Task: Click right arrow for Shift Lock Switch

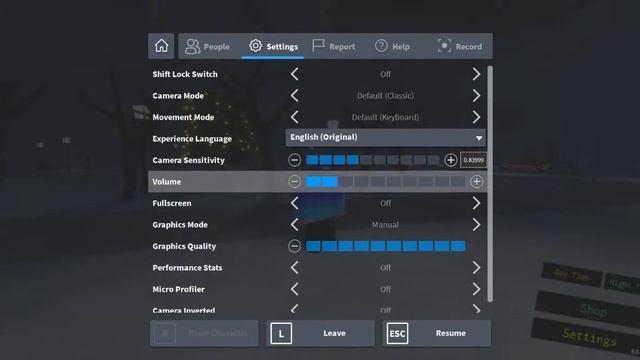Action: 476,74
